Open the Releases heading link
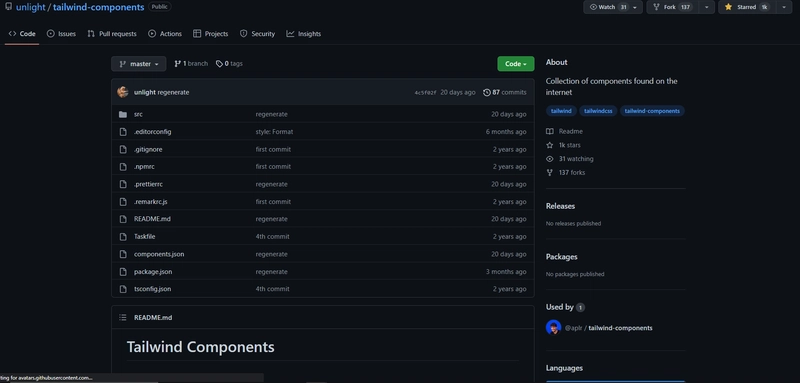 [560, 206]
